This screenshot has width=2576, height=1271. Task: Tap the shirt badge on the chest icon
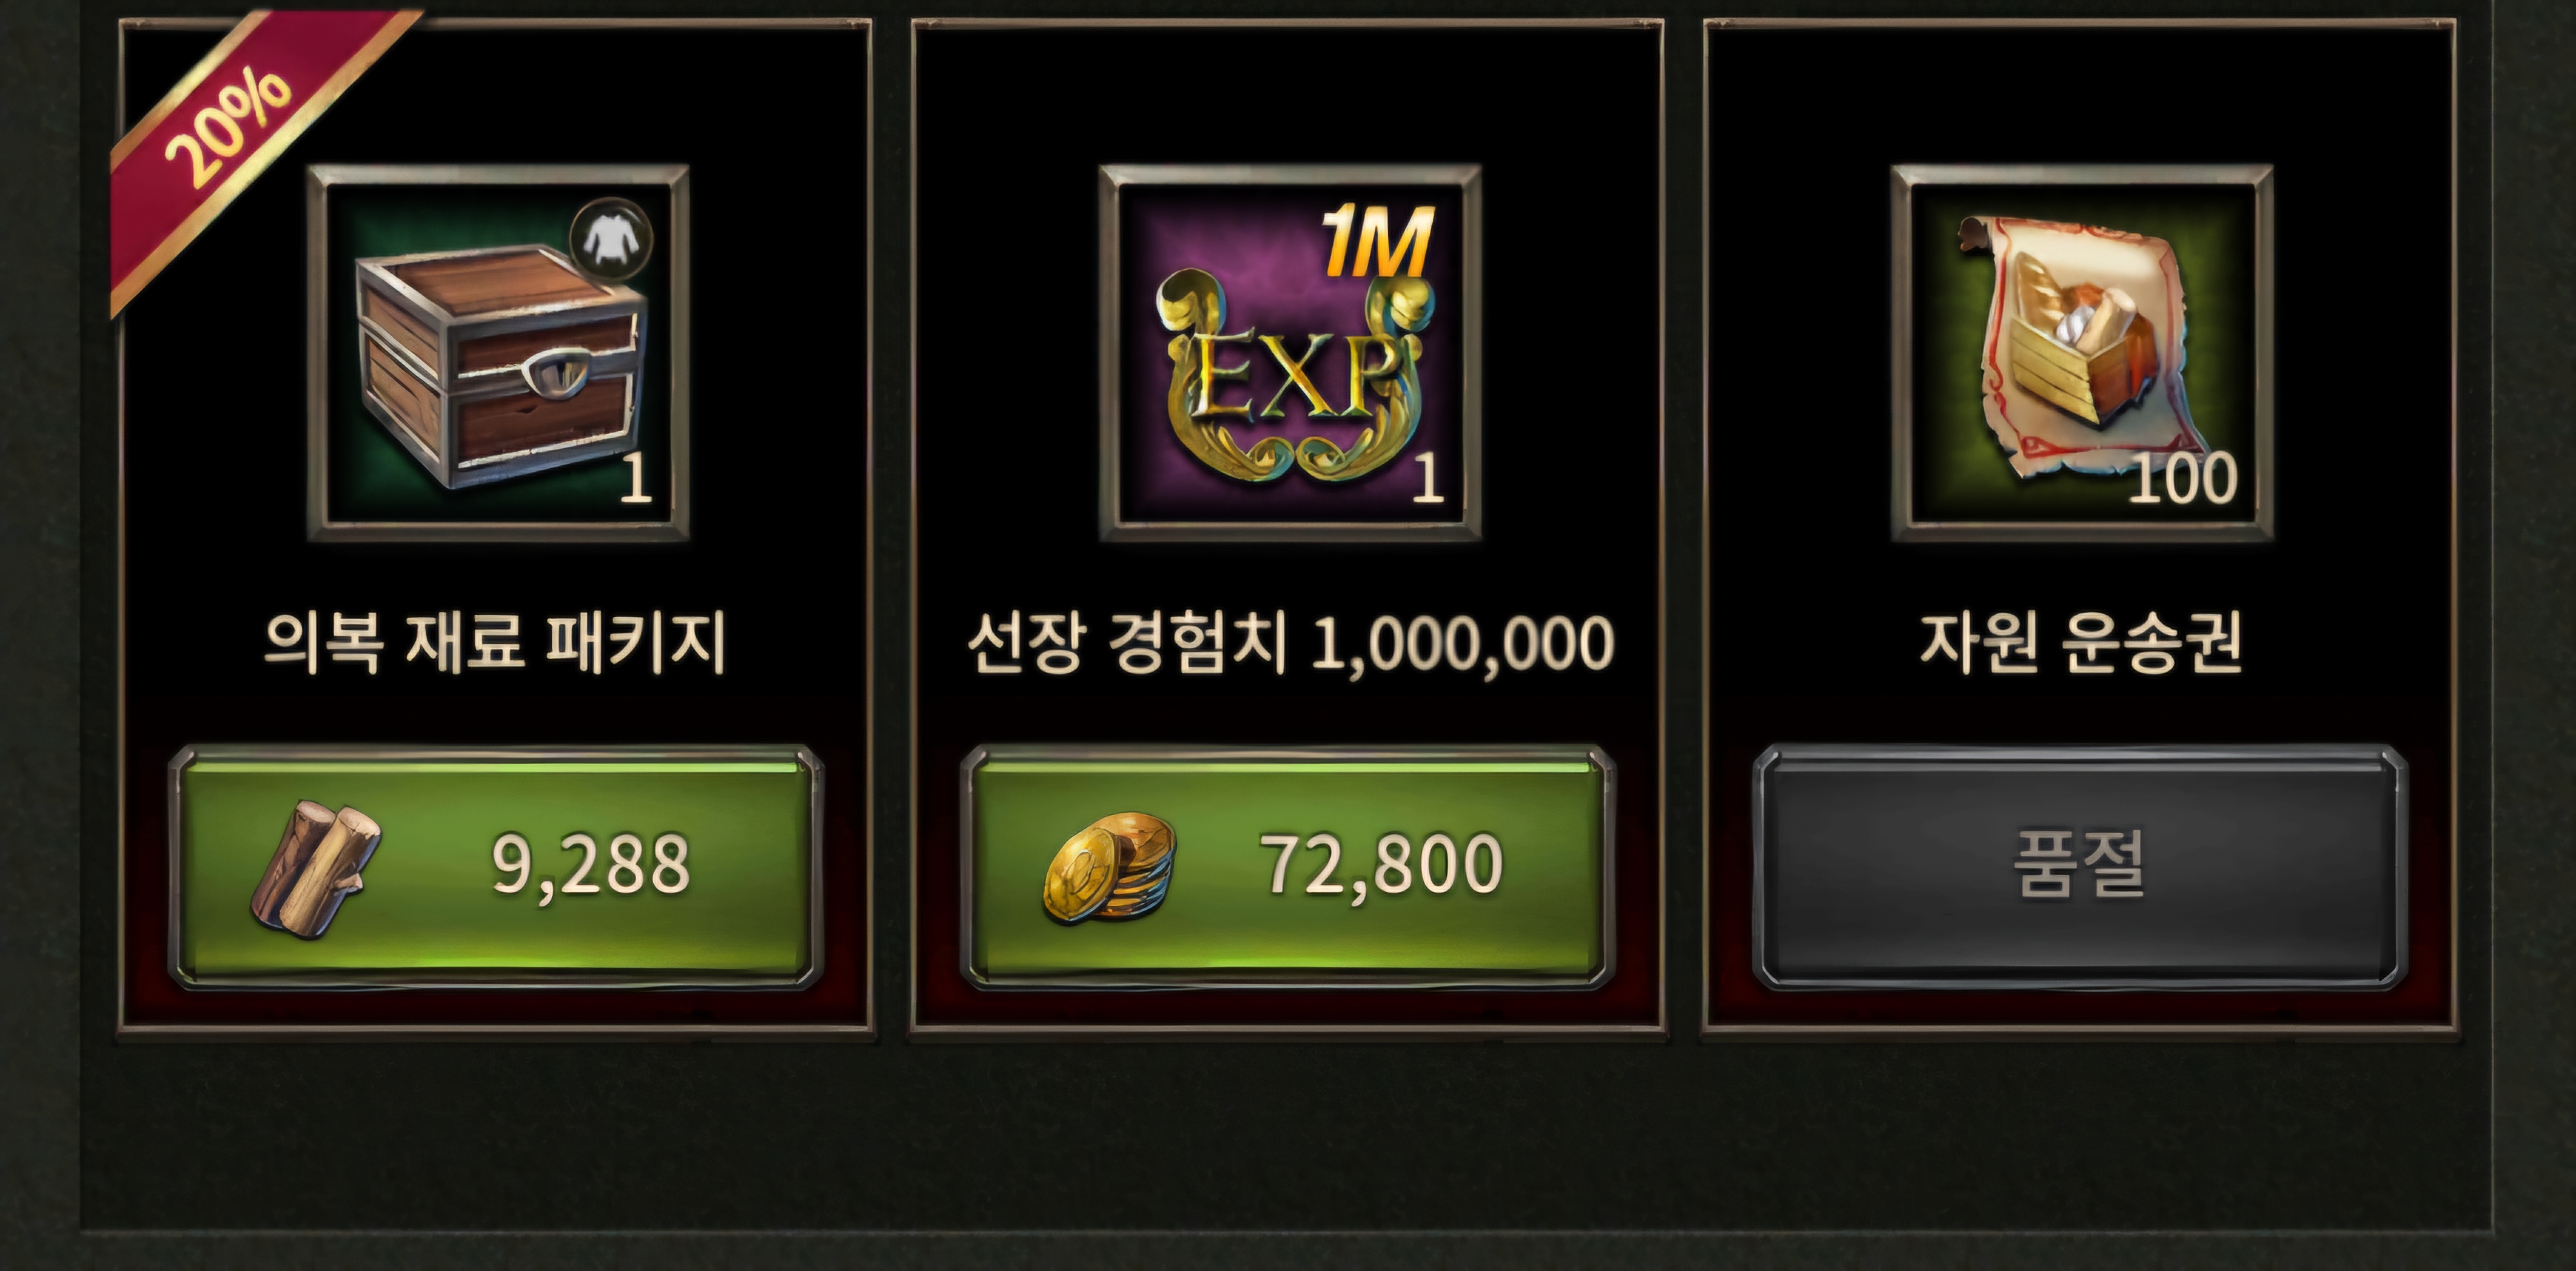(611, 239)
